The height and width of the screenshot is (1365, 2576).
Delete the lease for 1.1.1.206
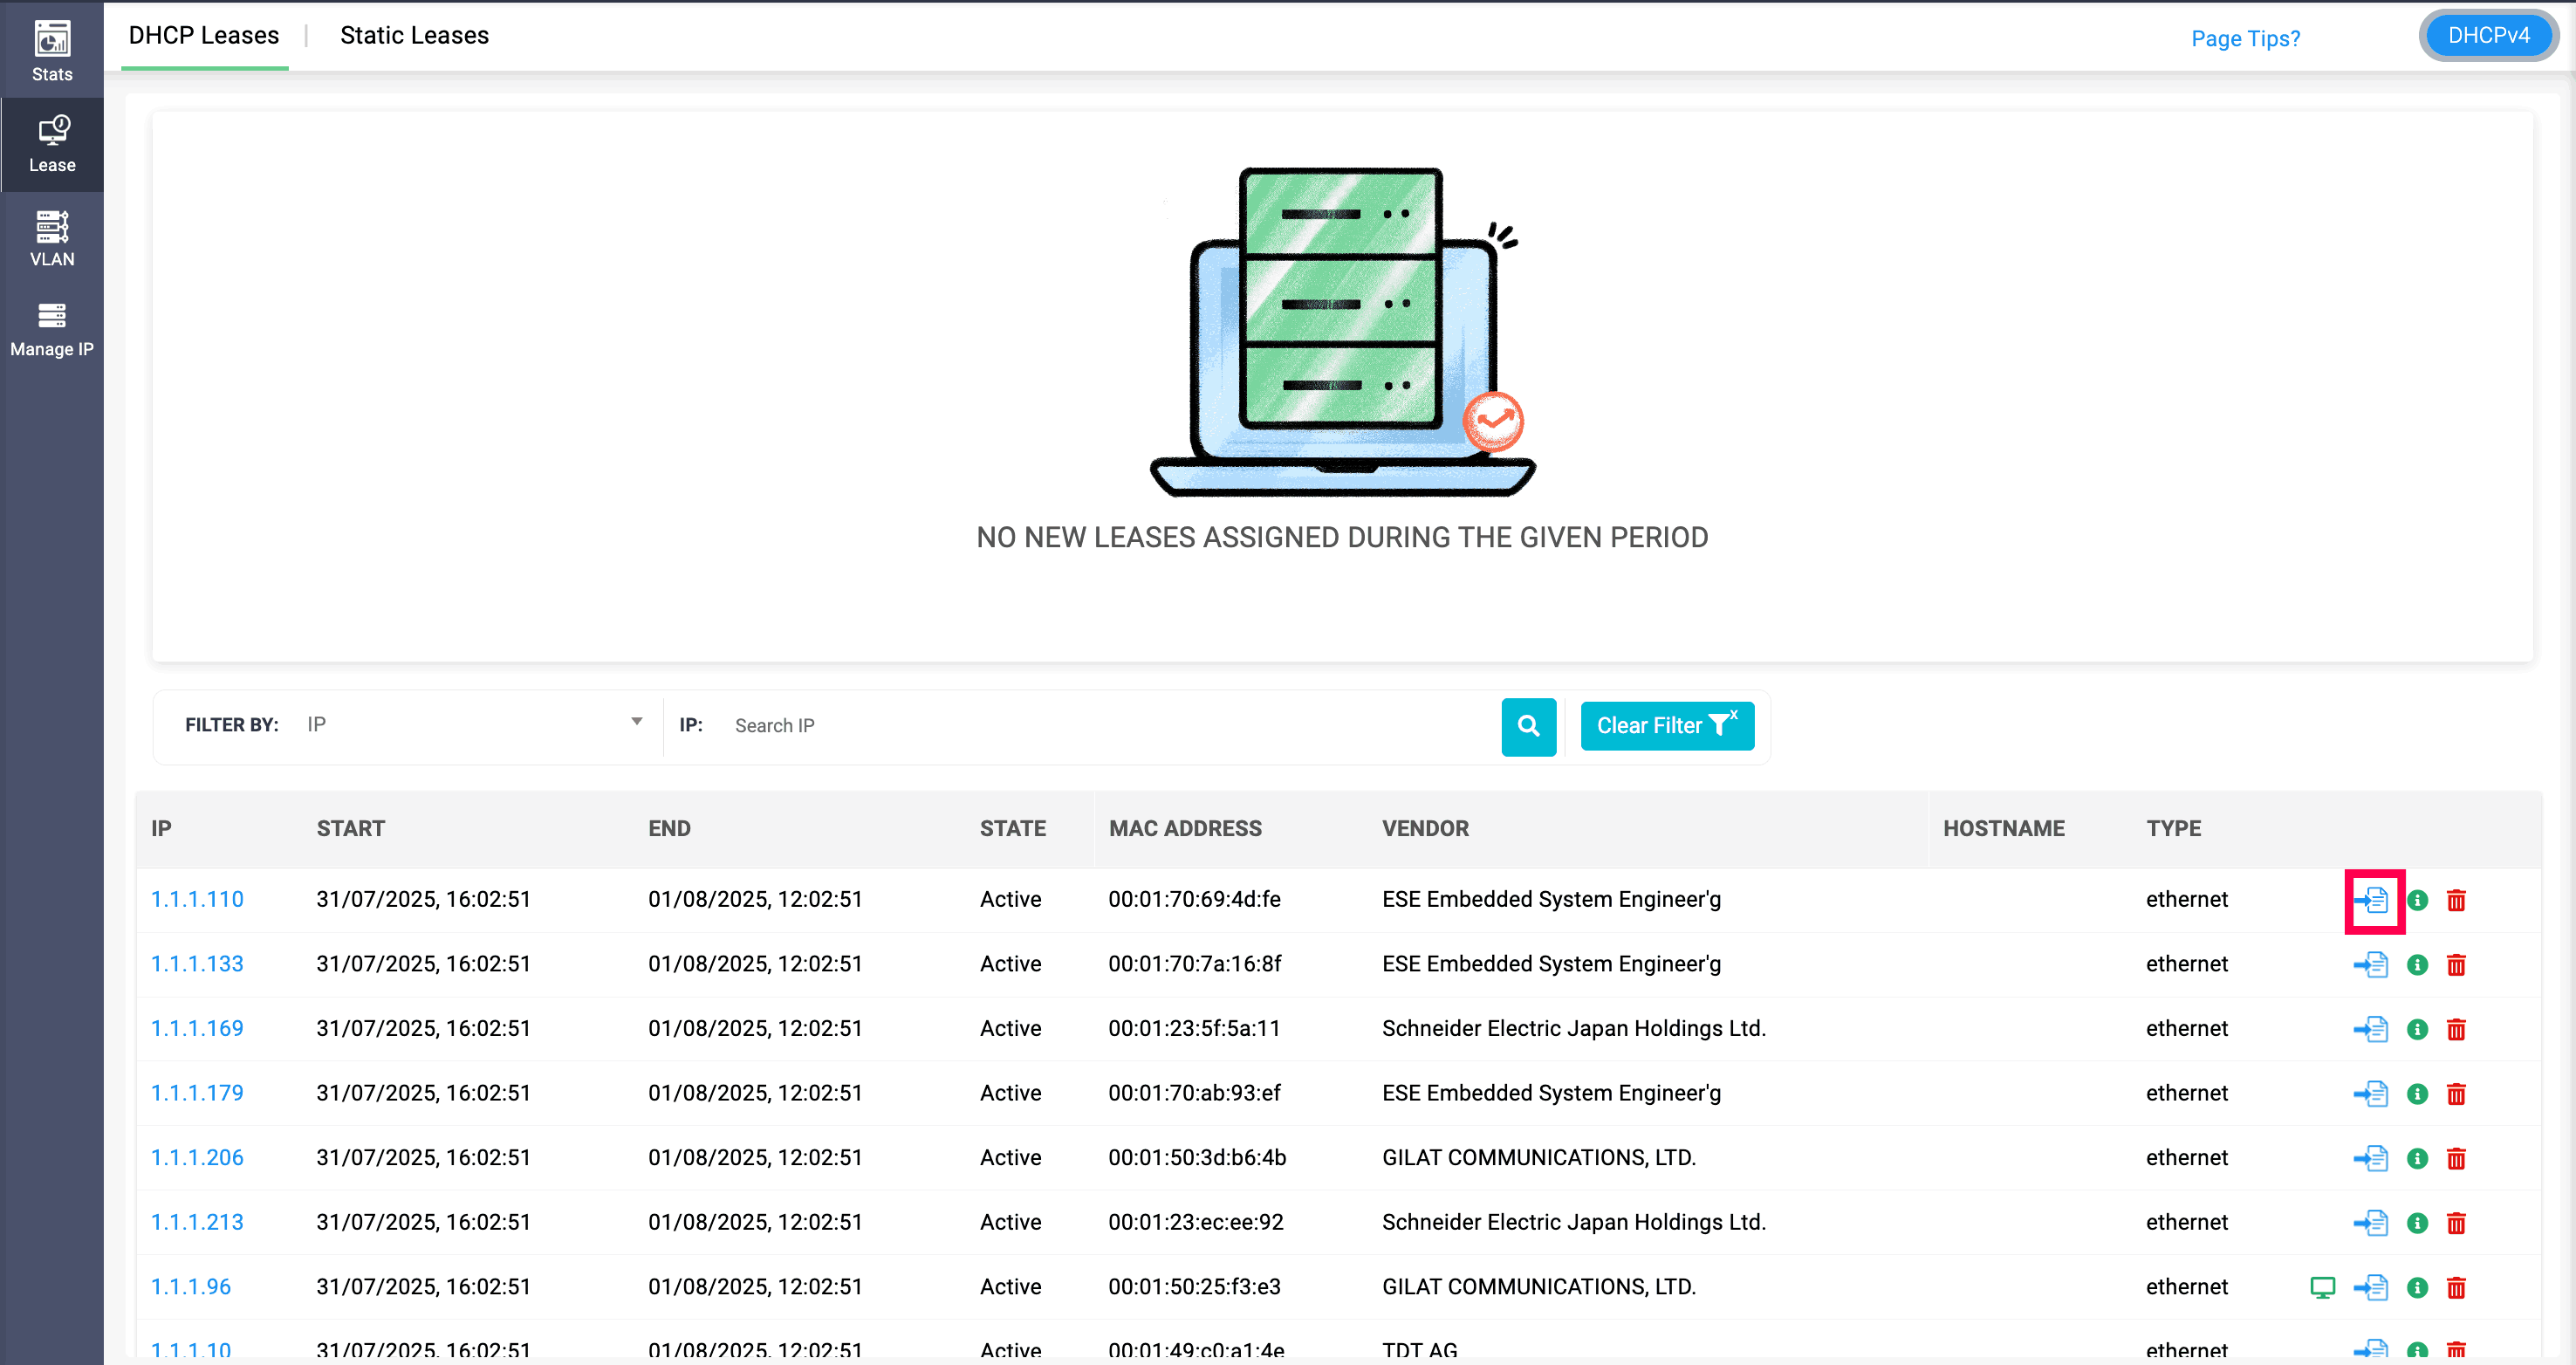tap(2455, 1158)
